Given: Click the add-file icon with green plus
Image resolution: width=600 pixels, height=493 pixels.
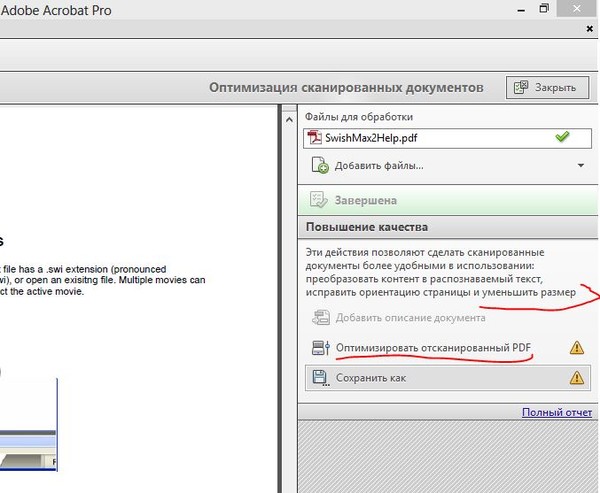Looking at the screenshot, I should point(320,165).
